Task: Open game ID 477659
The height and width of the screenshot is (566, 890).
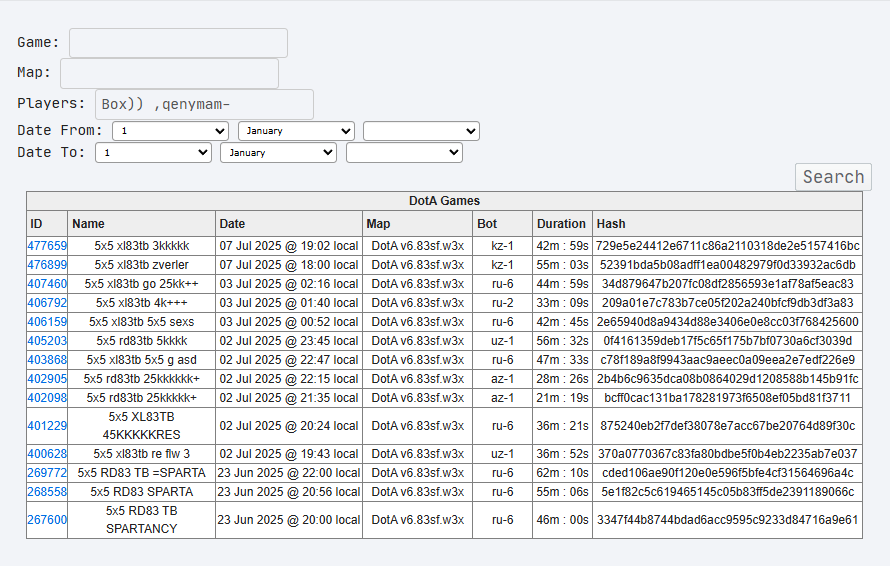Action: (x=47, y=246)
